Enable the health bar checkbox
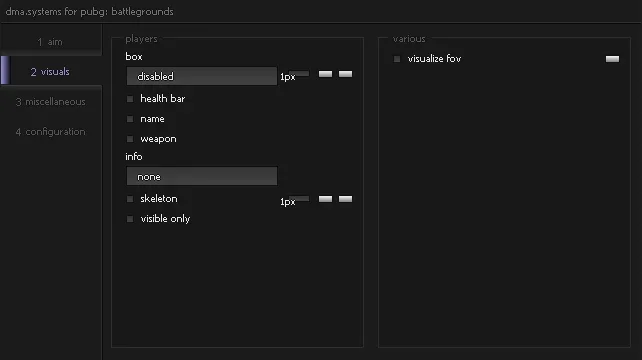Screen dimensions: 642x360 [130, 99]
